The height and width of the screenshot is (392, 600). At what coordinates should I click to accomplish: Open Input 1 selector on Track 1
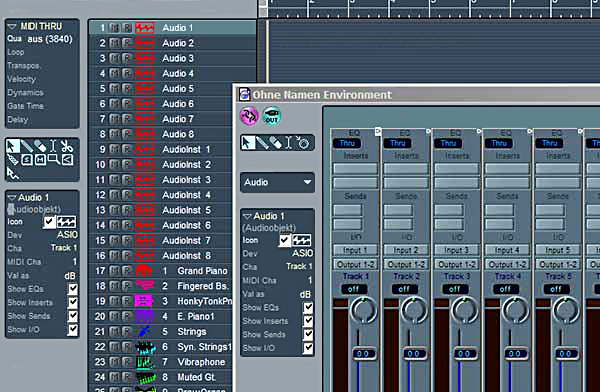(x=355, y=250)
